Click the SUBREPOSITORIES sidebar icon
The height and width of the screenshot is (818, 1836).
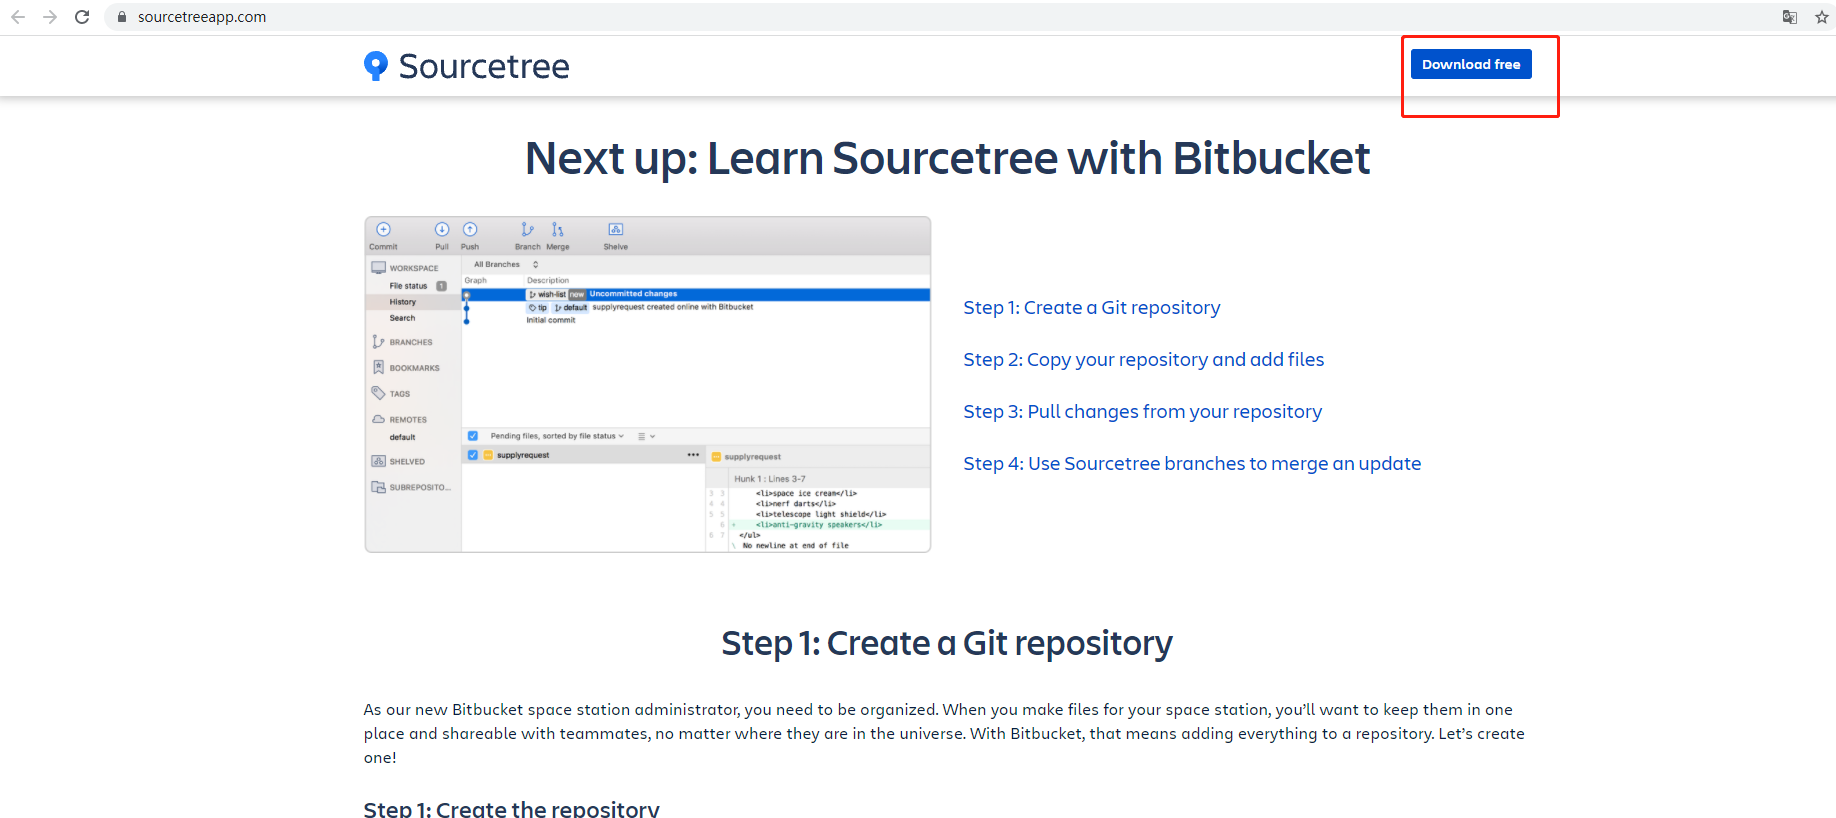[378, 487]
